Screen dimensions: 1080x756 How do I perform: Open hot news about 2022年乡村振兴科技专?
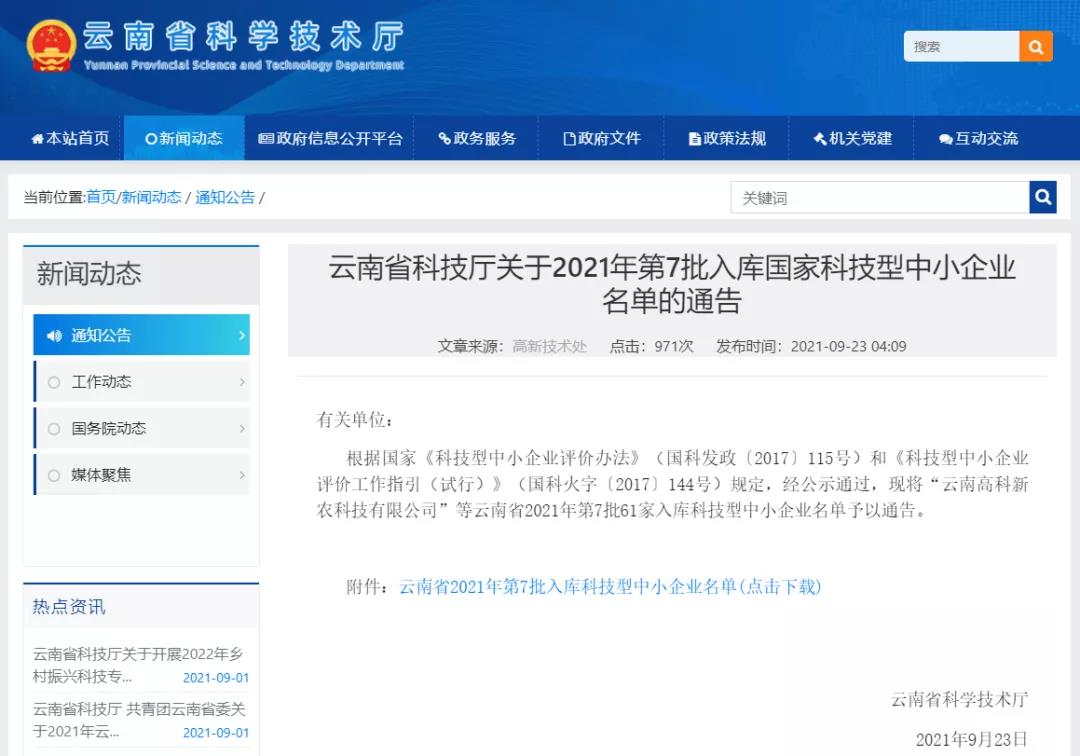click(x=138, y=665)
